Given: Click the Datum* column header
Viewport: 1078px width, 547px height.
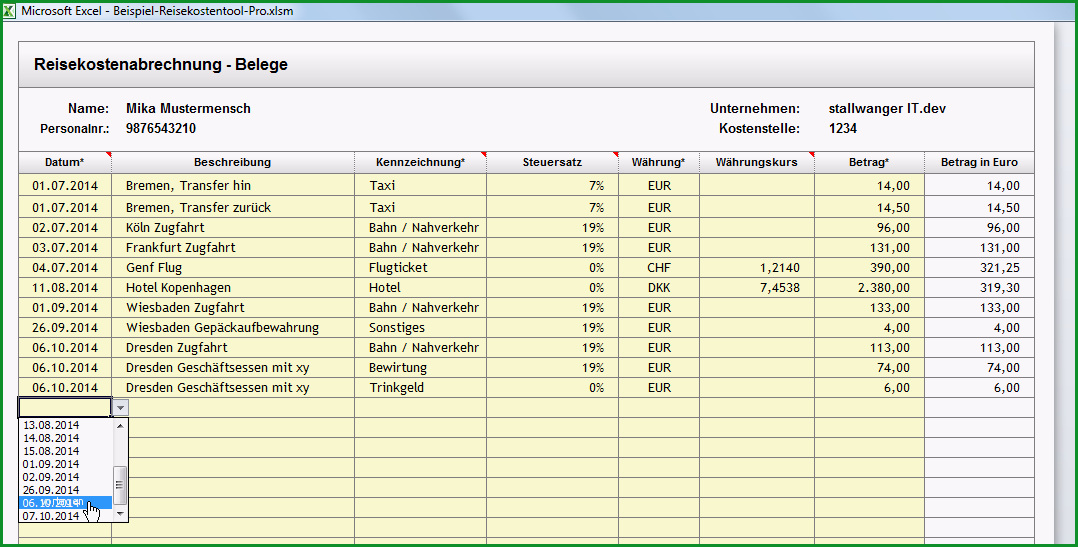Looking at the screenshot, I should click(65, 162).
